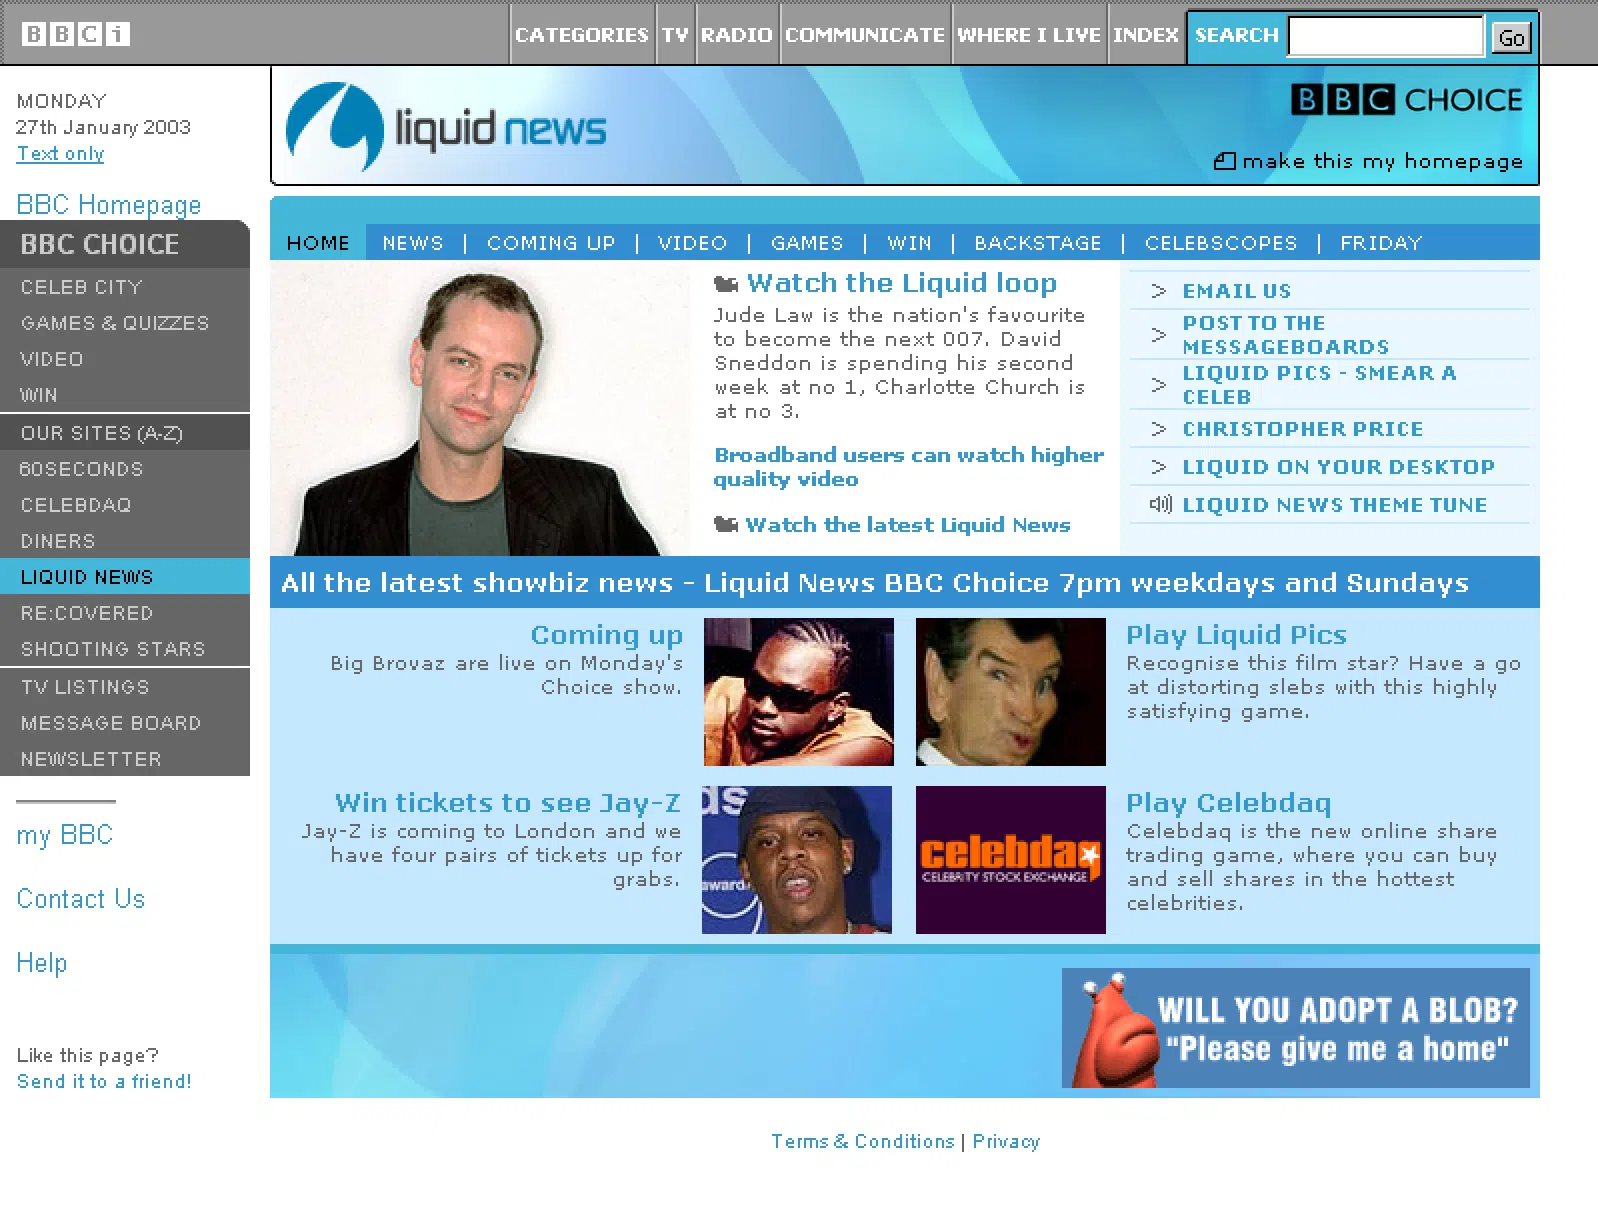Click the make this my homepage icon

[1224, 161]
